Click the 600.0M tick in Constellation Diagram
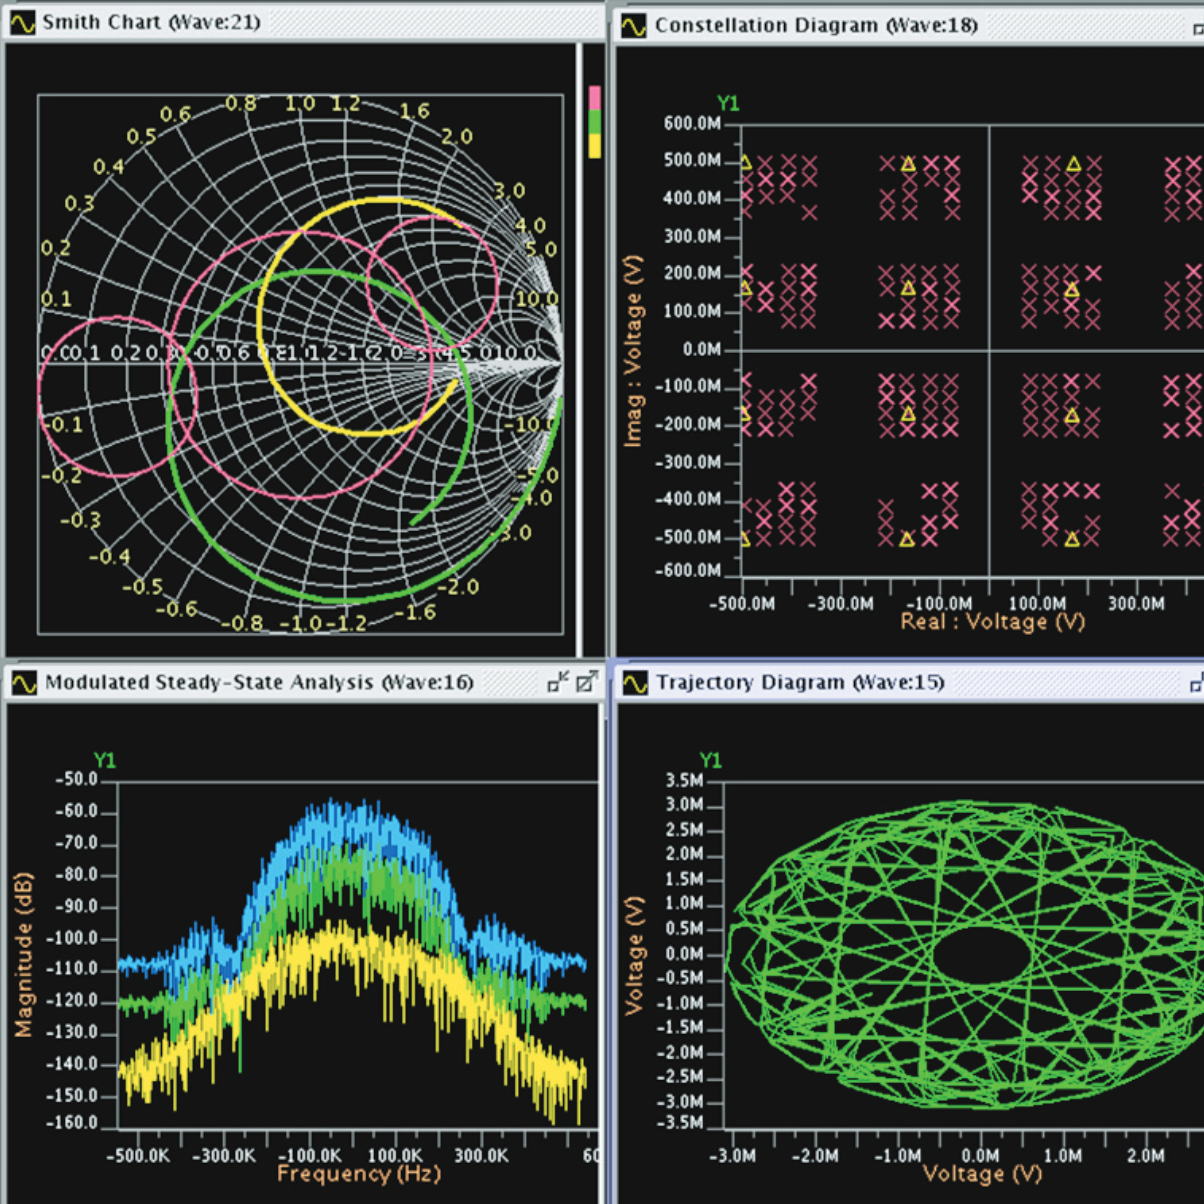Screen dimensions: 1204x1204 point(692,123)
